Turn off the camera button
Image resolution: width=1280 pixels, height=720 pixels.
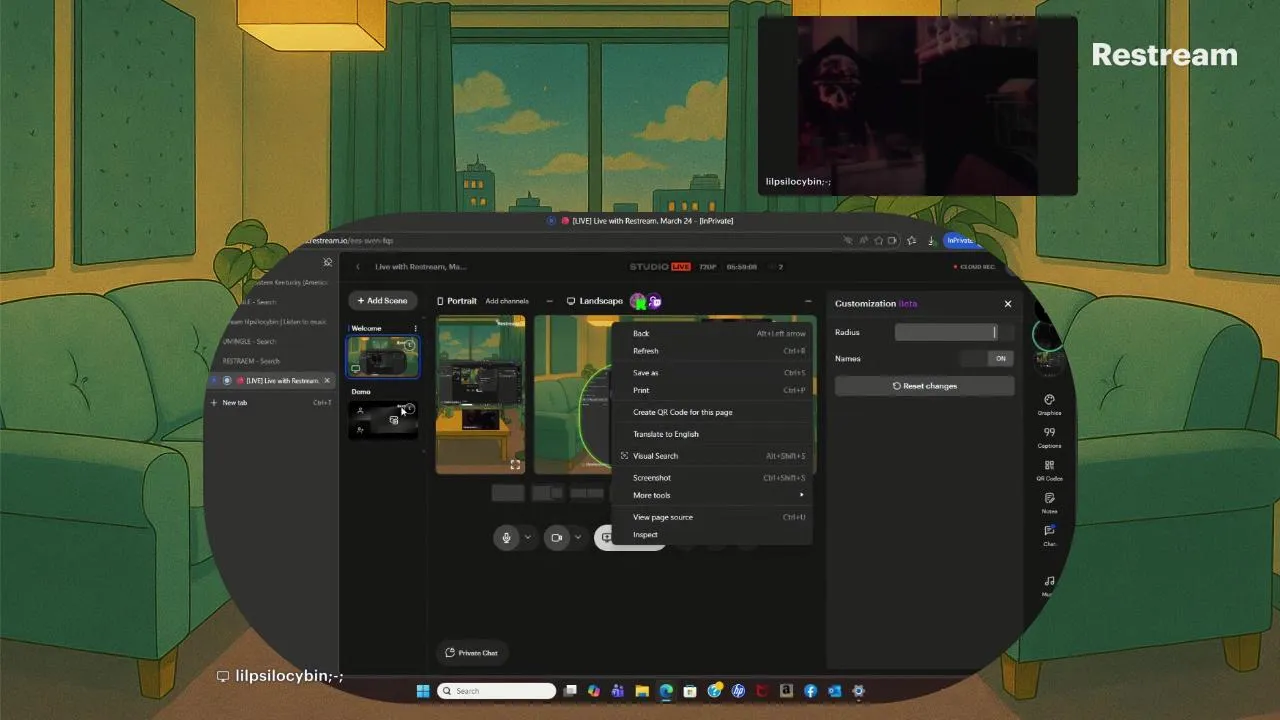tap(557, 538)
